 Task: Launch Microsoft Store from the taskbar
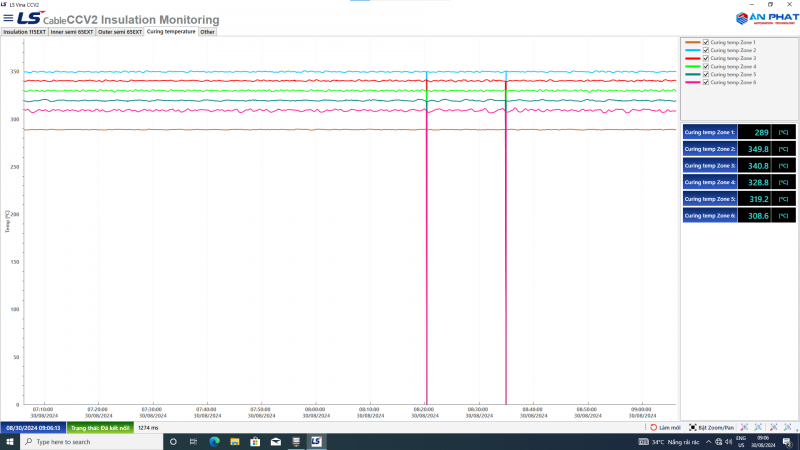[x=255, y=441]
